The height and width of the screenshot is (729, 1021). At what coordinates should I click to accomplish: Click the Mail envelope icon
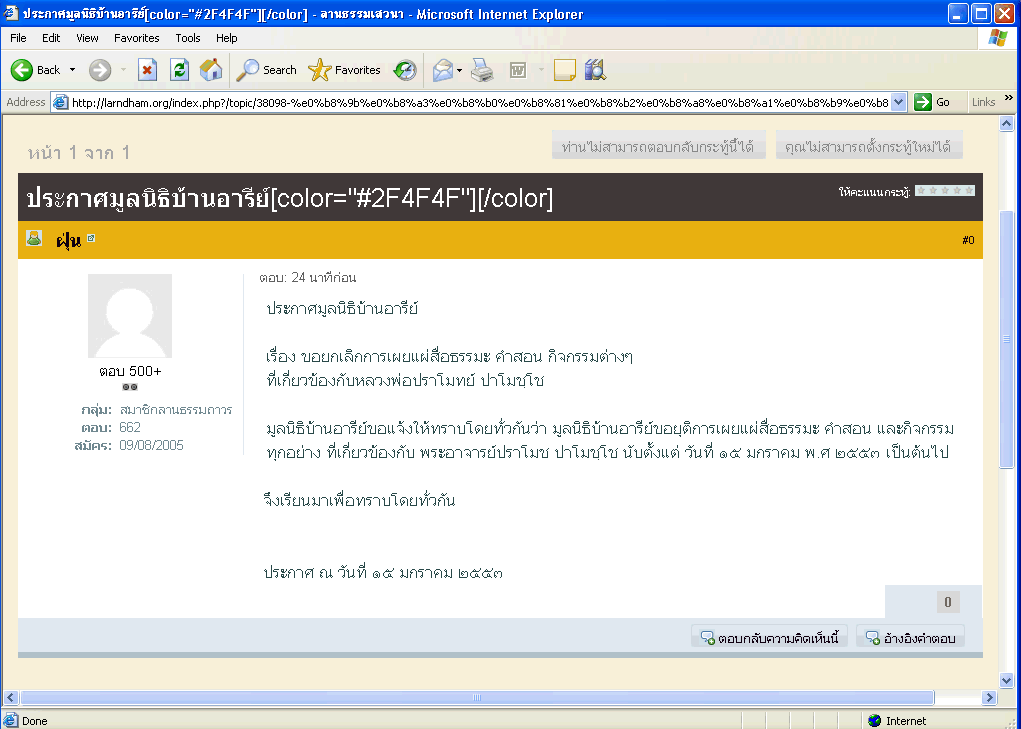442,70
